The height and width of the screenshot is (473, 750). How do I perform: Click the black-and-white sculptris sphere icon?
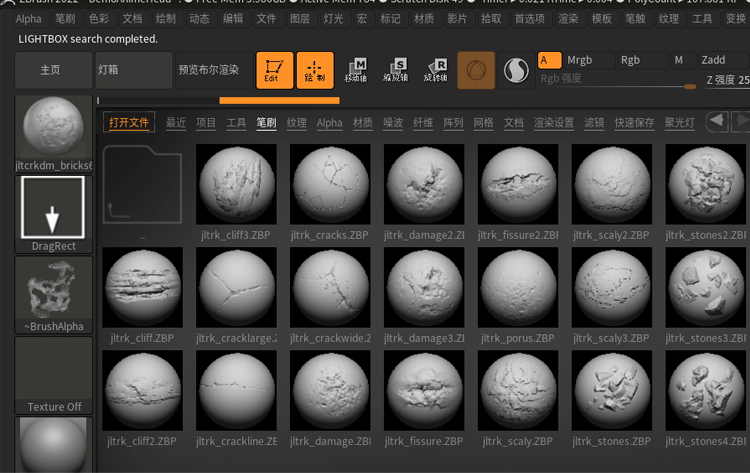coord(517,70)
